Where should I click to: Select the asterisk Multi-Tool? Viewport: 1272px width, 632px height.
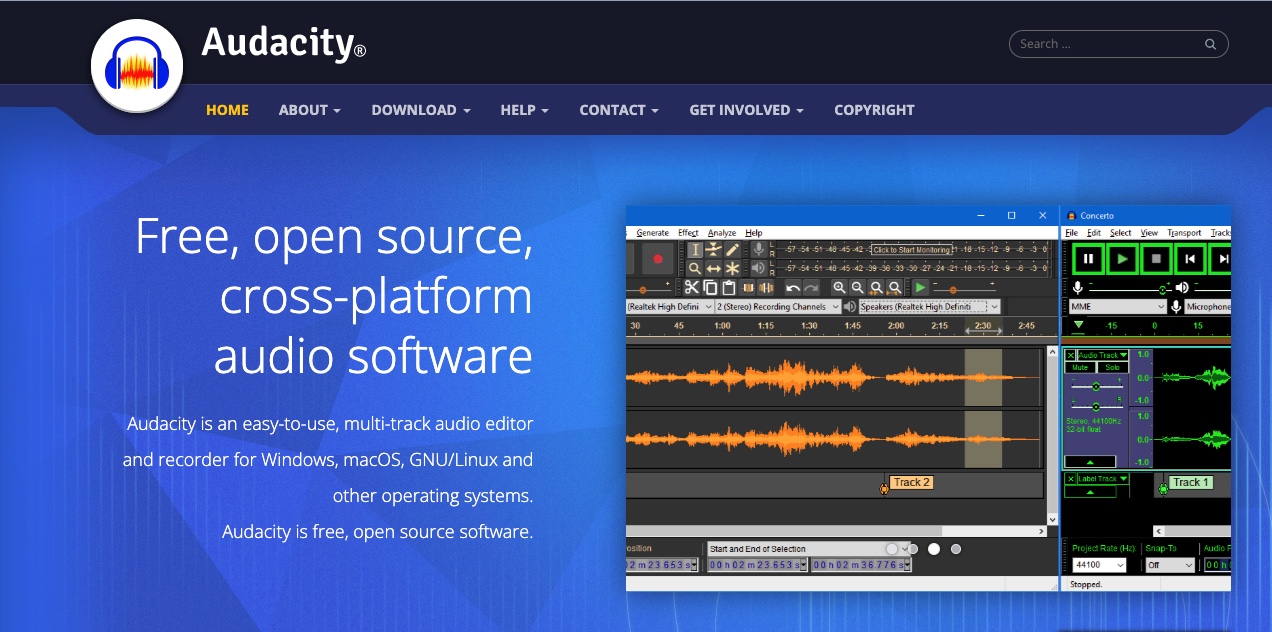[732, 268]
